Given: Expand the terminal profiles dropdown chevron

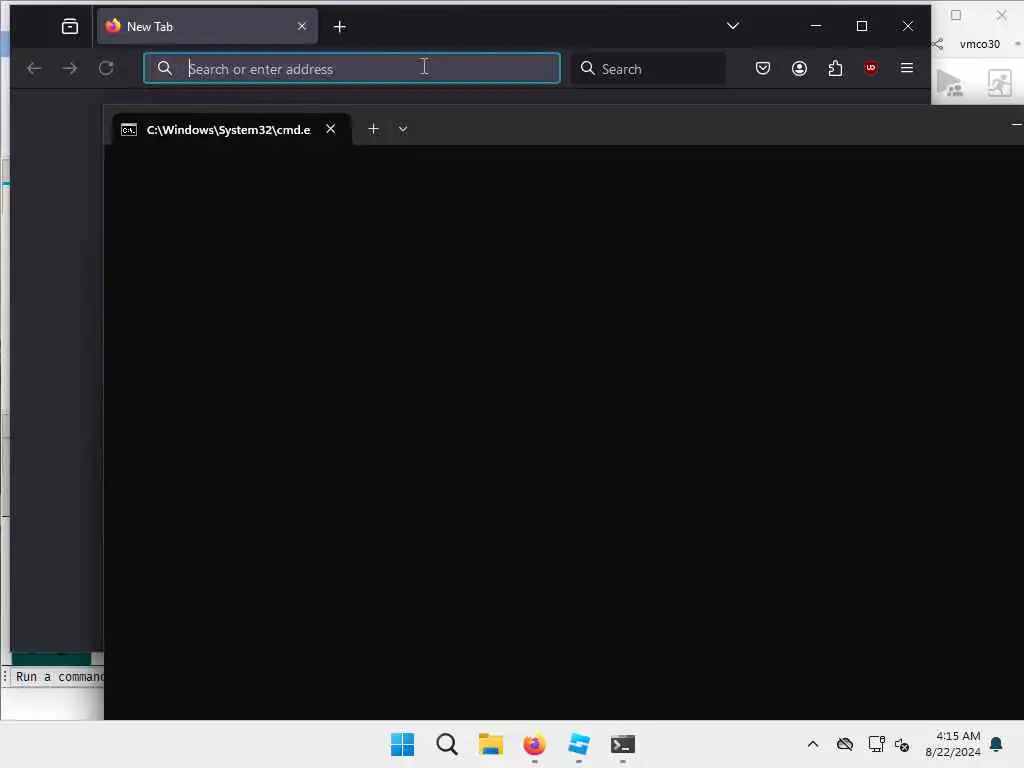Looking at the screenshot, I should [403, 129].
